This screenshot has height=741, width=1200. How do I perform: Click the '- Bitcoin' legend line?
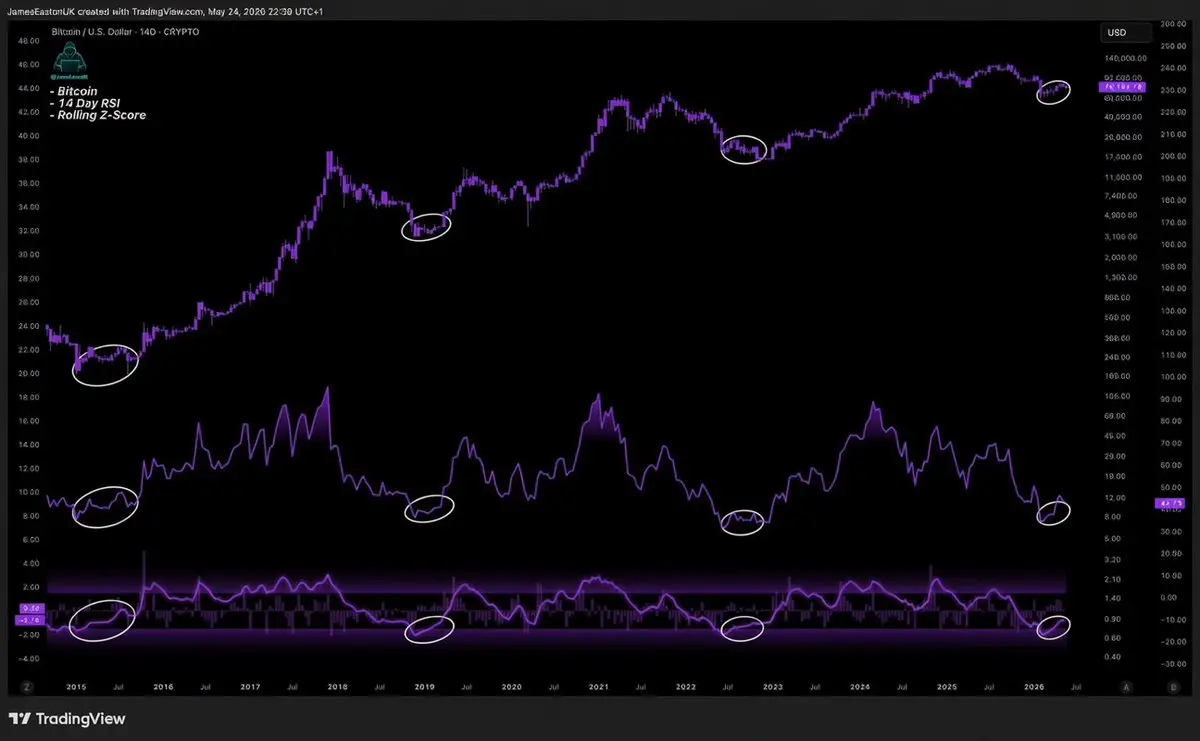pos(74,91)
